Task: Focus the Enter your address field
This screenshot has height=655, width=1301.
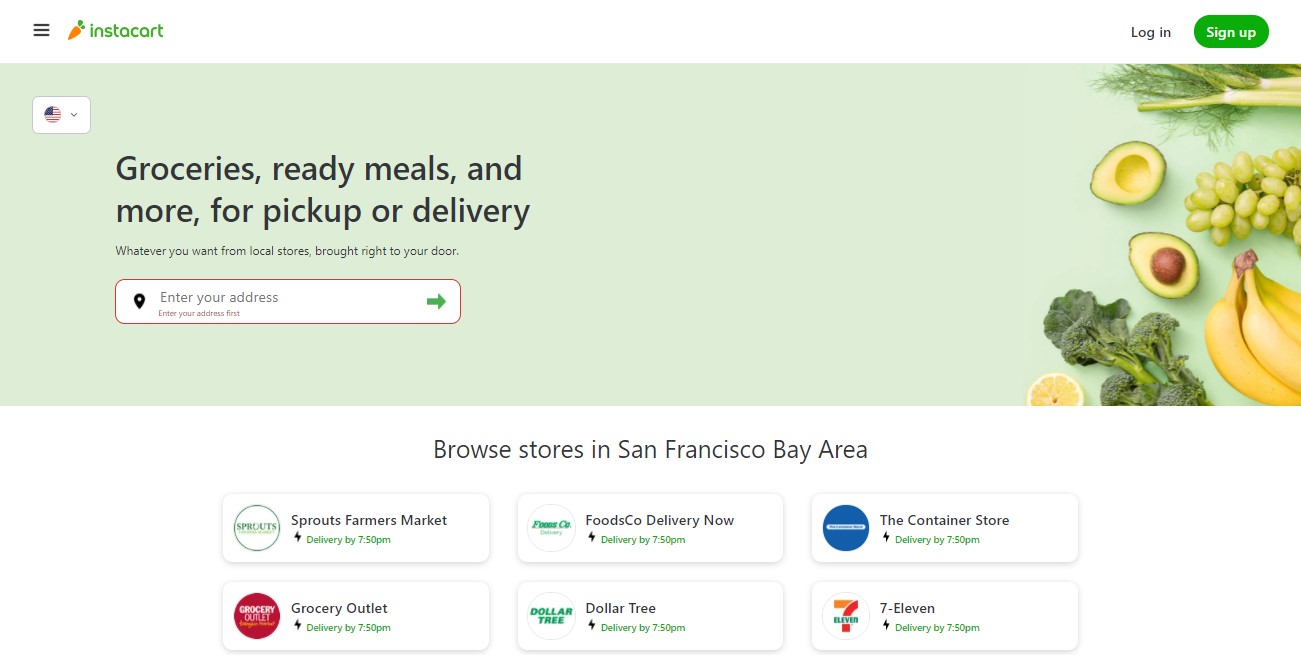Action: click(285, 298)
